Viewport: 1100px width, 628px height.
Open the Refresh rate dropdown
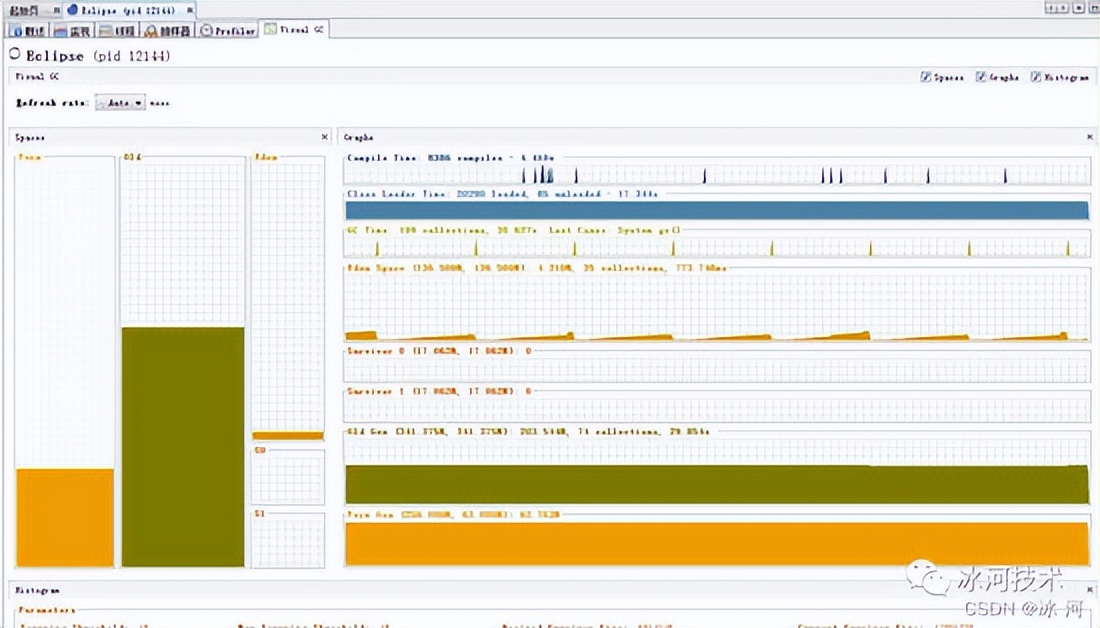tap(120, 102)
